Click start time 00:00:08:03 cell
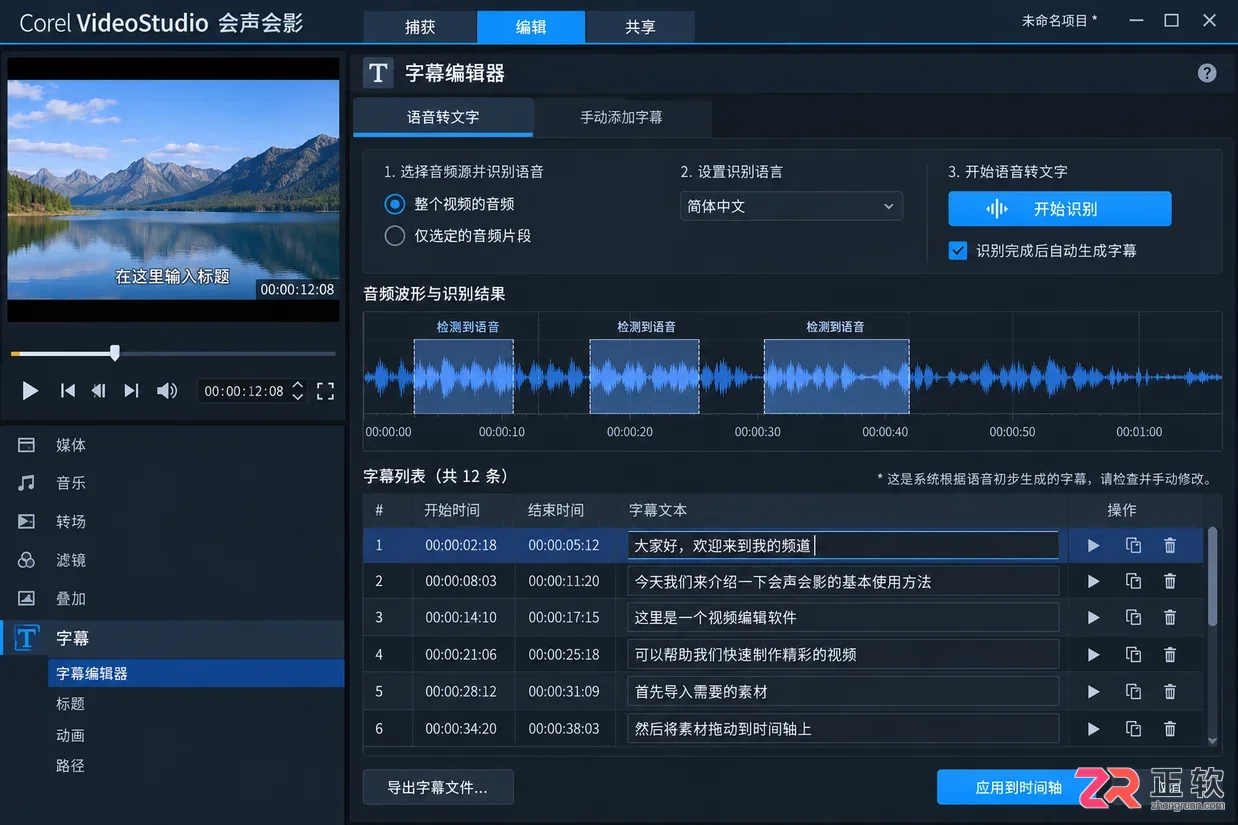 pos(461,582)
